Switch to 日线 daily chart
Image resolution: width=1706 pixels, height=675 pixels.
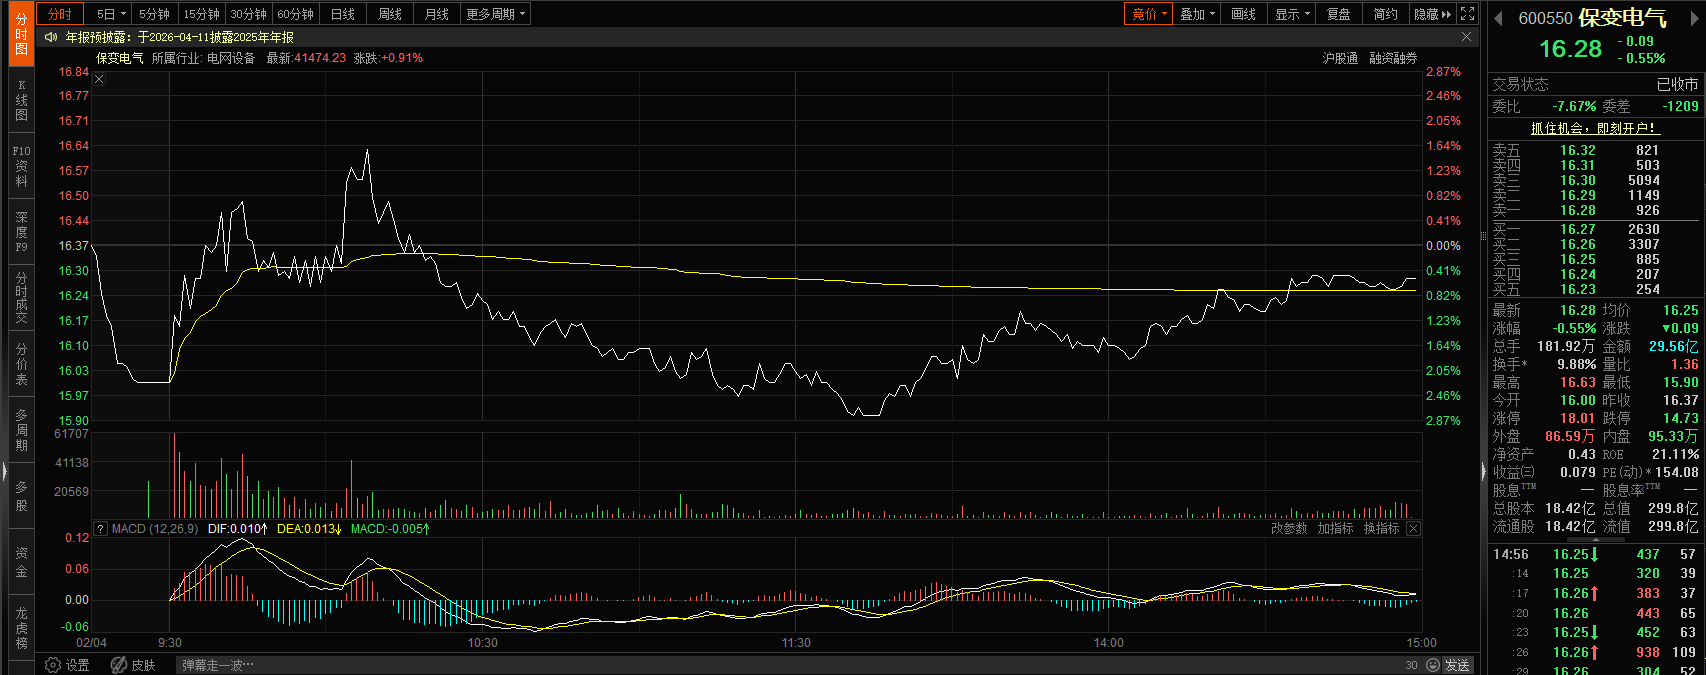pyautogui.click(x=343, y=14)
